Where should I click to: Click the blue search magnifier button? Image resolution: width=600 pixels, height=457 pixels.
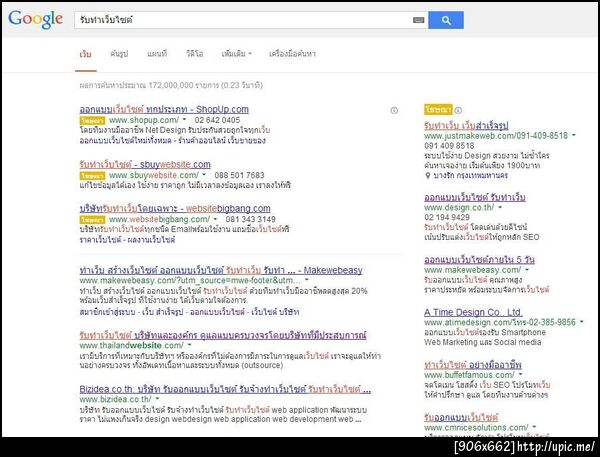point(446,20)
